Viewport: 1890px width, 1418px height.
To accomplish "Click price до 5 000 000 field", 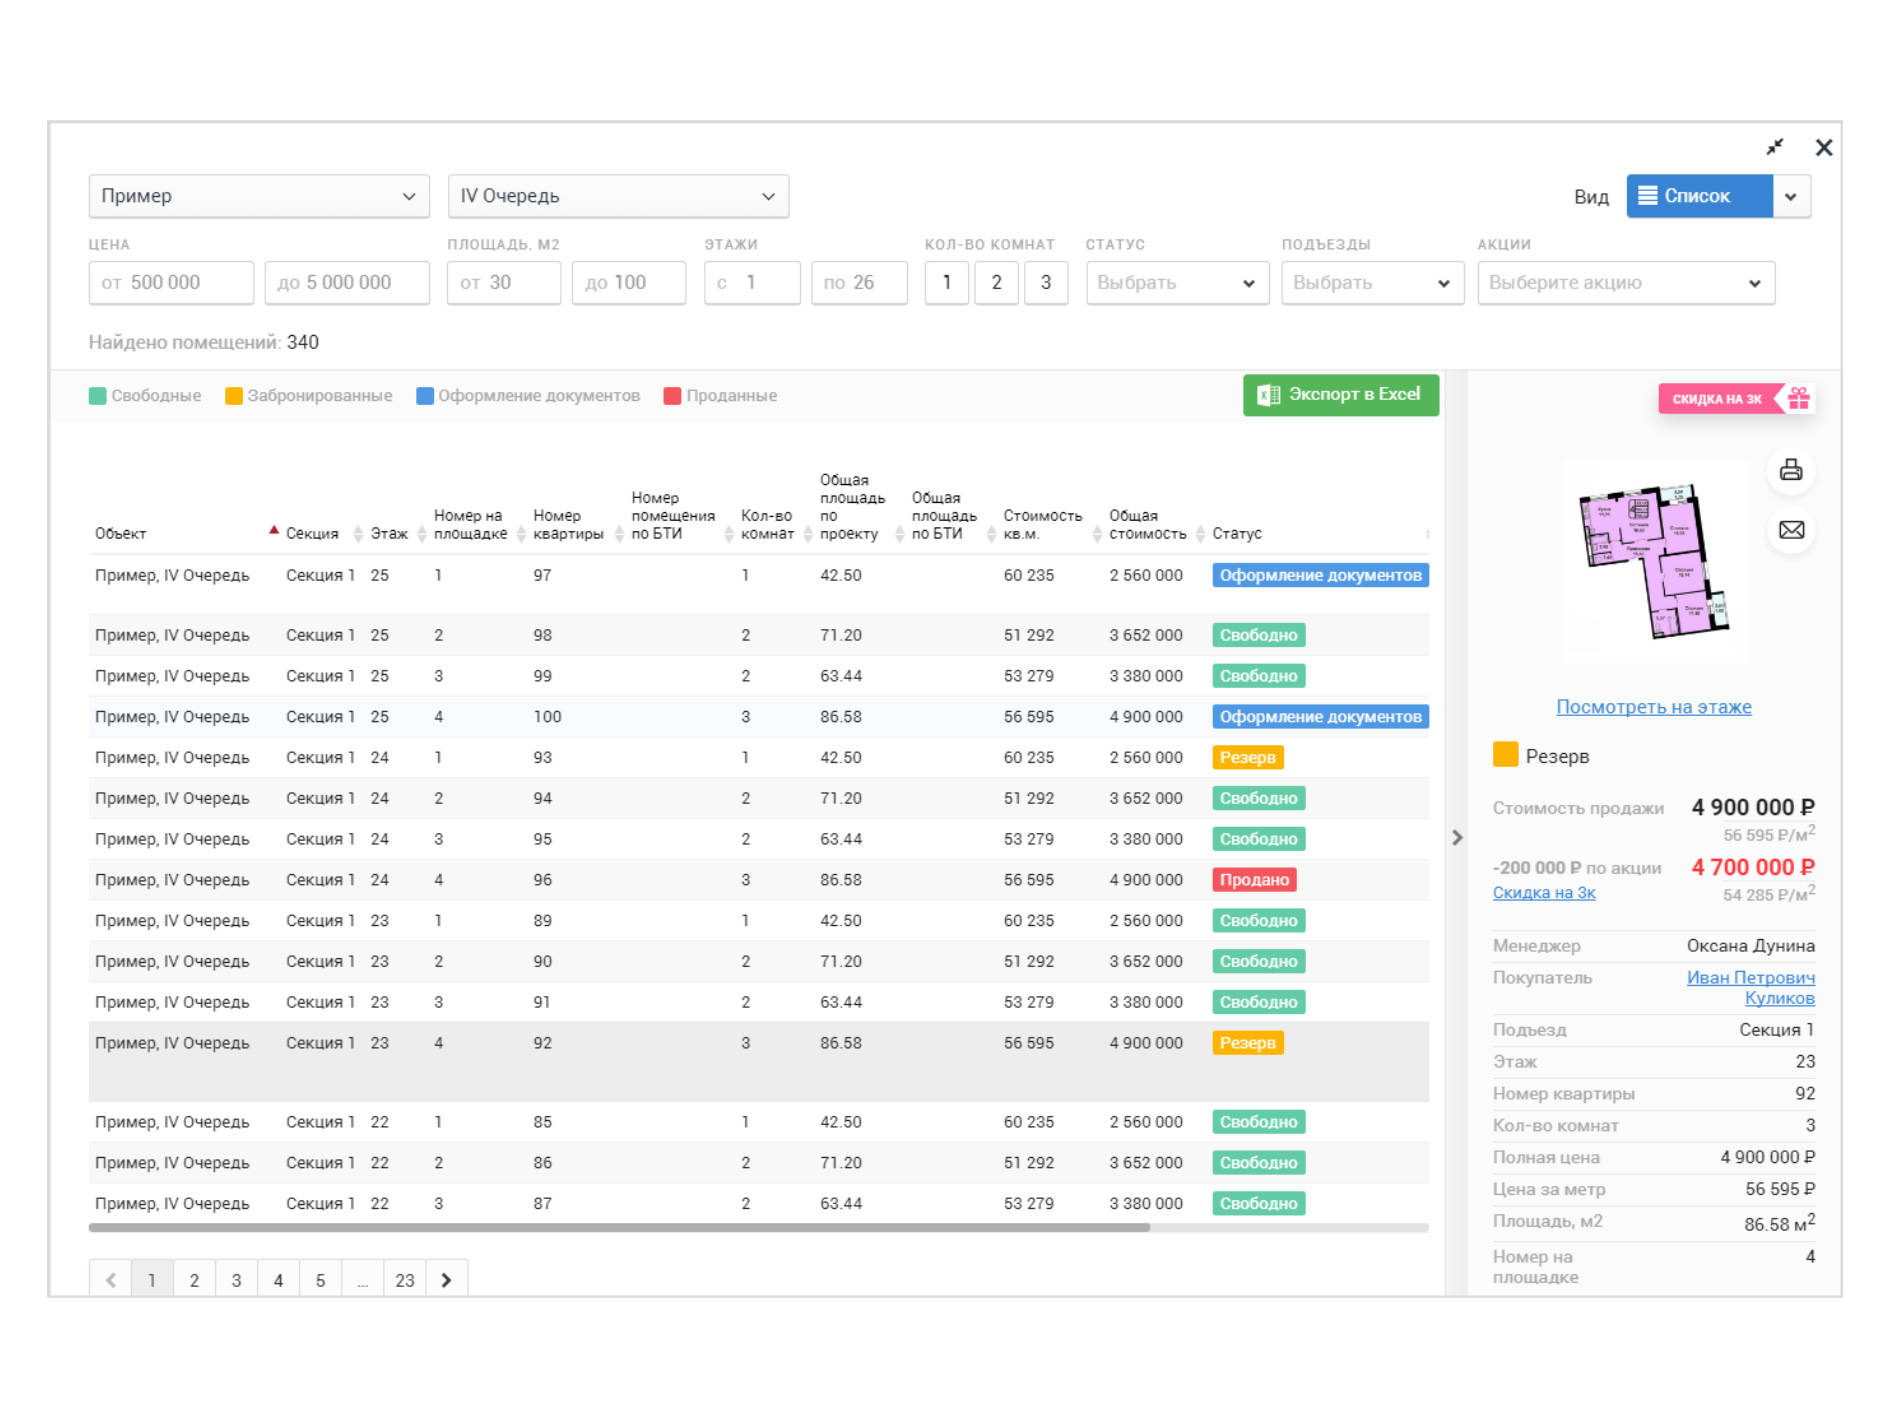I will point(347,283).
